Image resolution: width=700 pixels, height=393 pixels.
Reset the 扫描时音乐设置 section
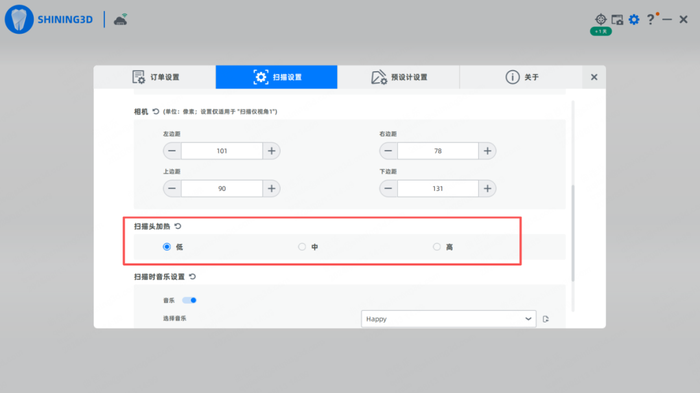pos(192,276)
